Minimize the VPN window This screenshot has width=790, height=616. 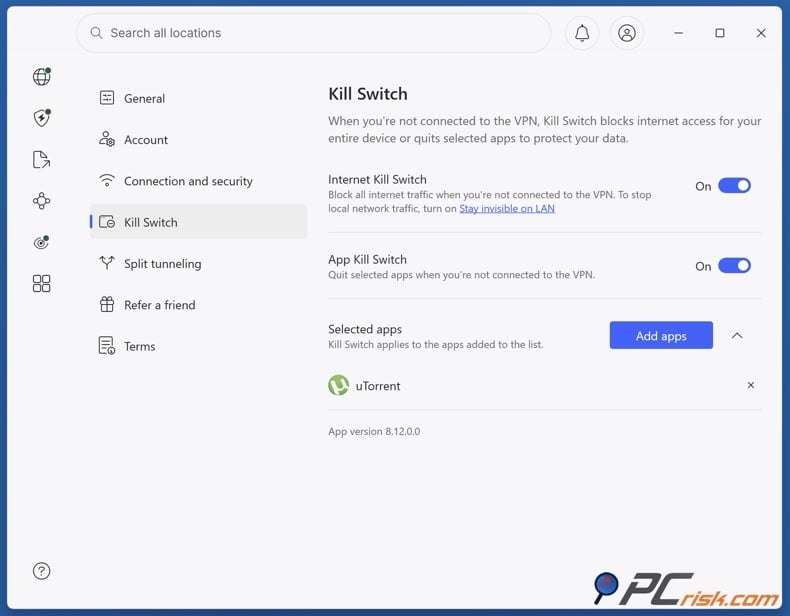tap(679, 33)
